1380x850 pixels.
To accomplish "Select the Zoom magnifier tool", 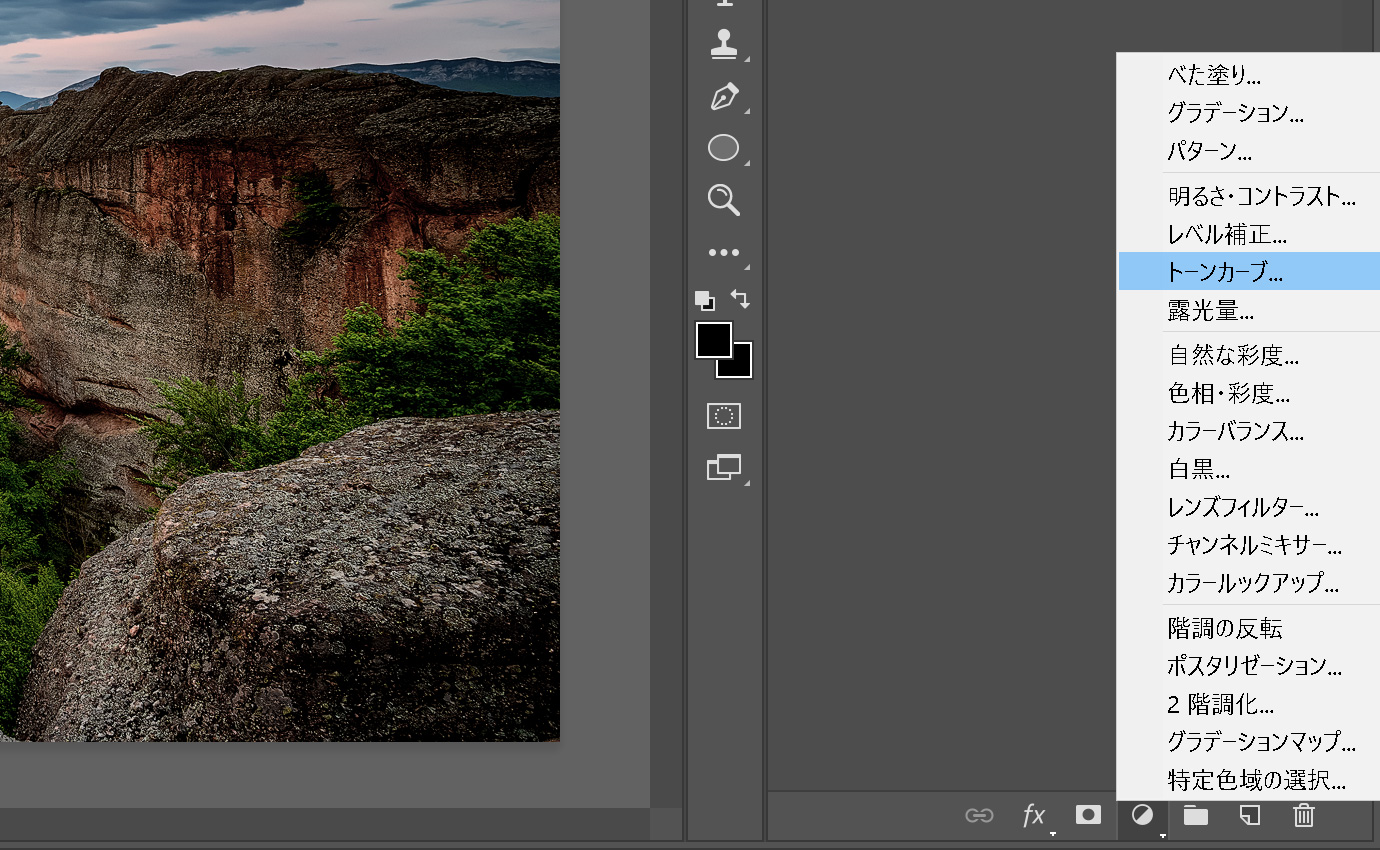I will pyautogui.click(x=723, y=199).
